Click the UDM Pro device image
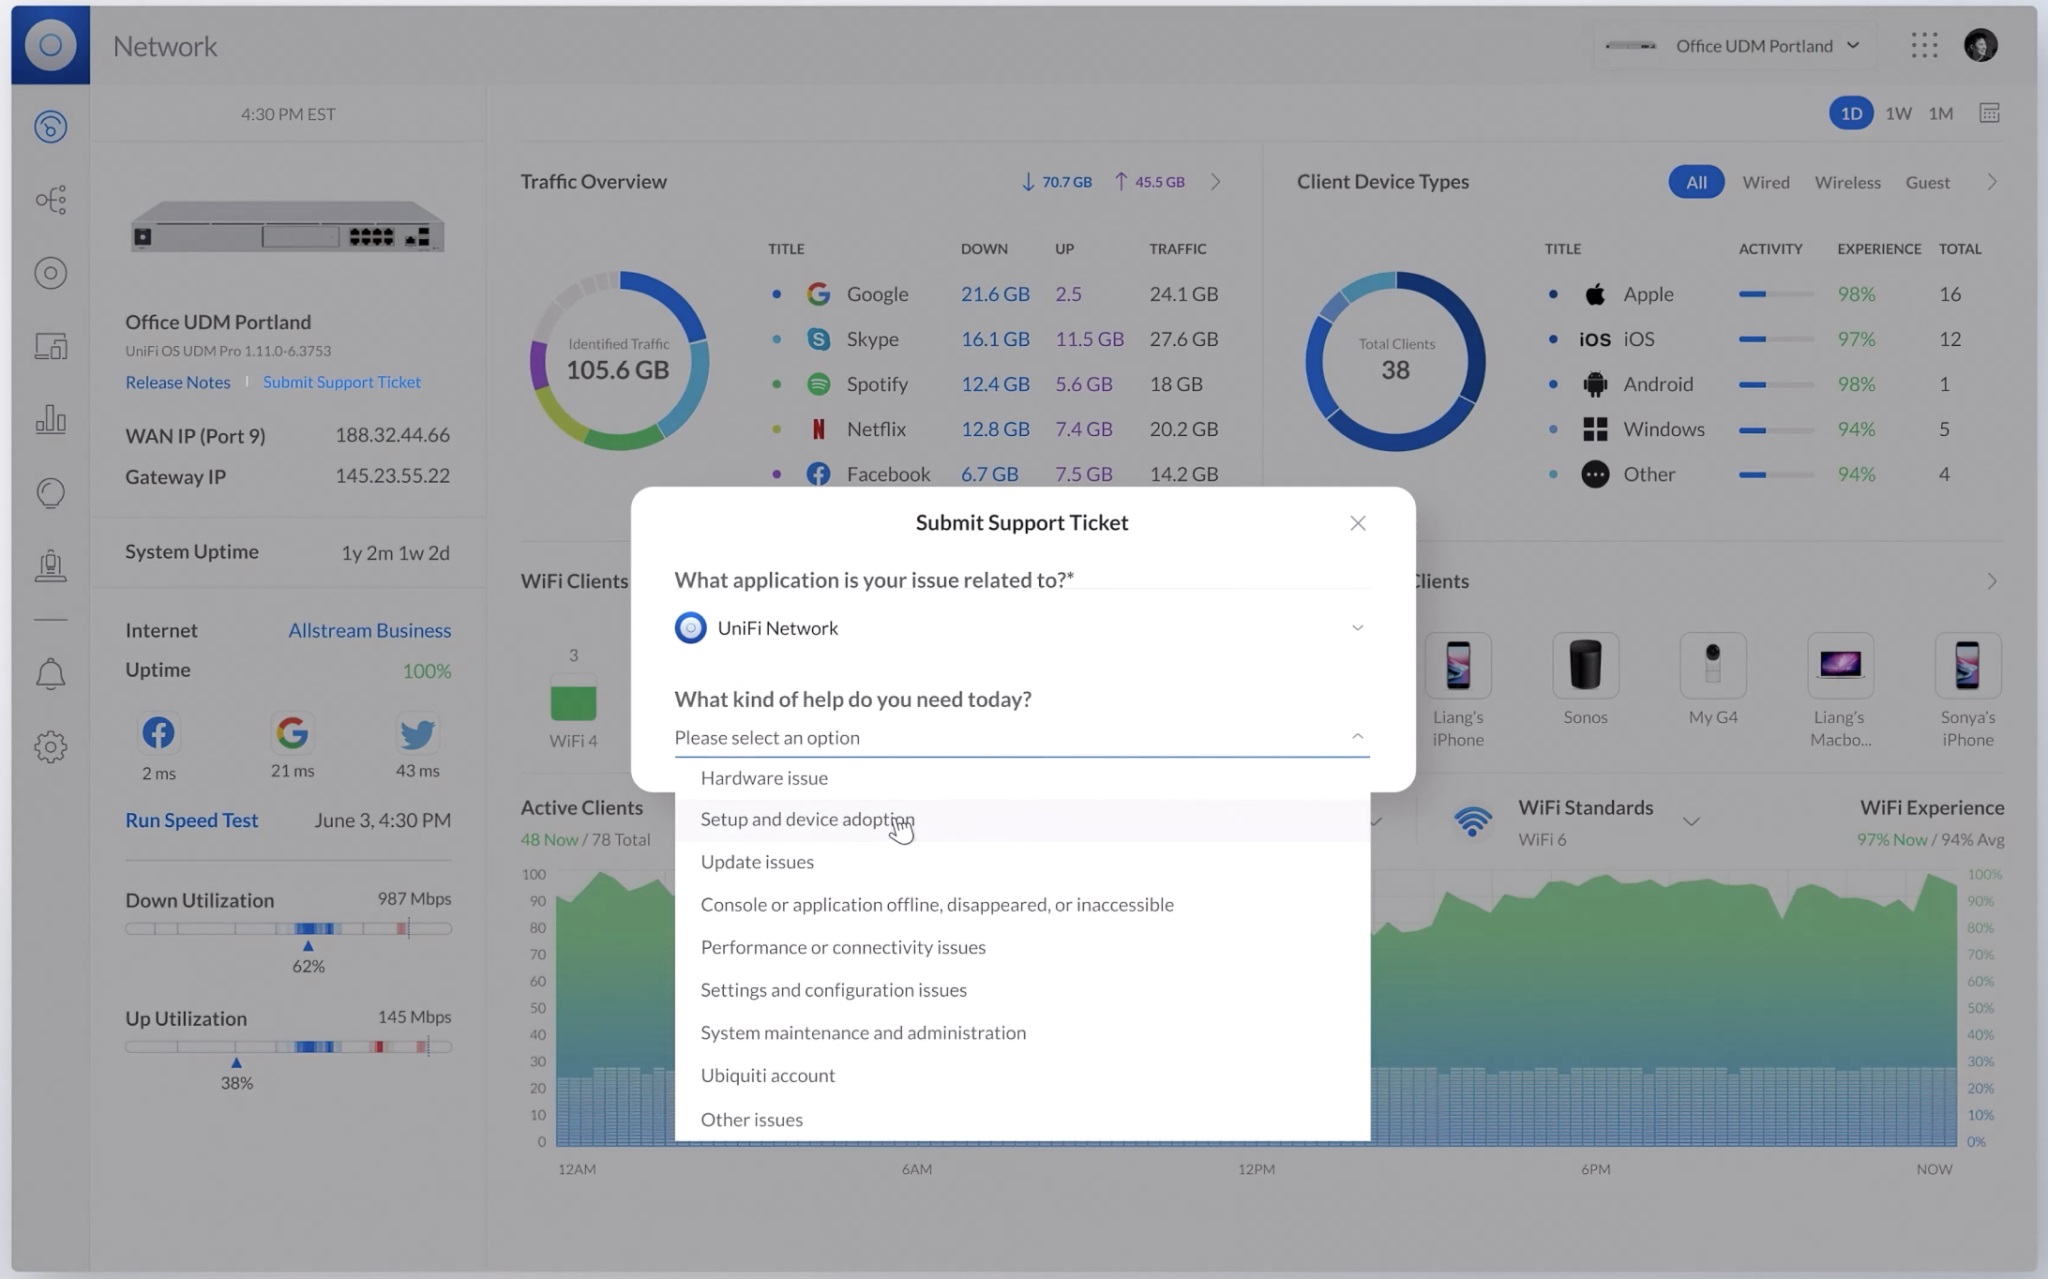 tap(288, 228)
